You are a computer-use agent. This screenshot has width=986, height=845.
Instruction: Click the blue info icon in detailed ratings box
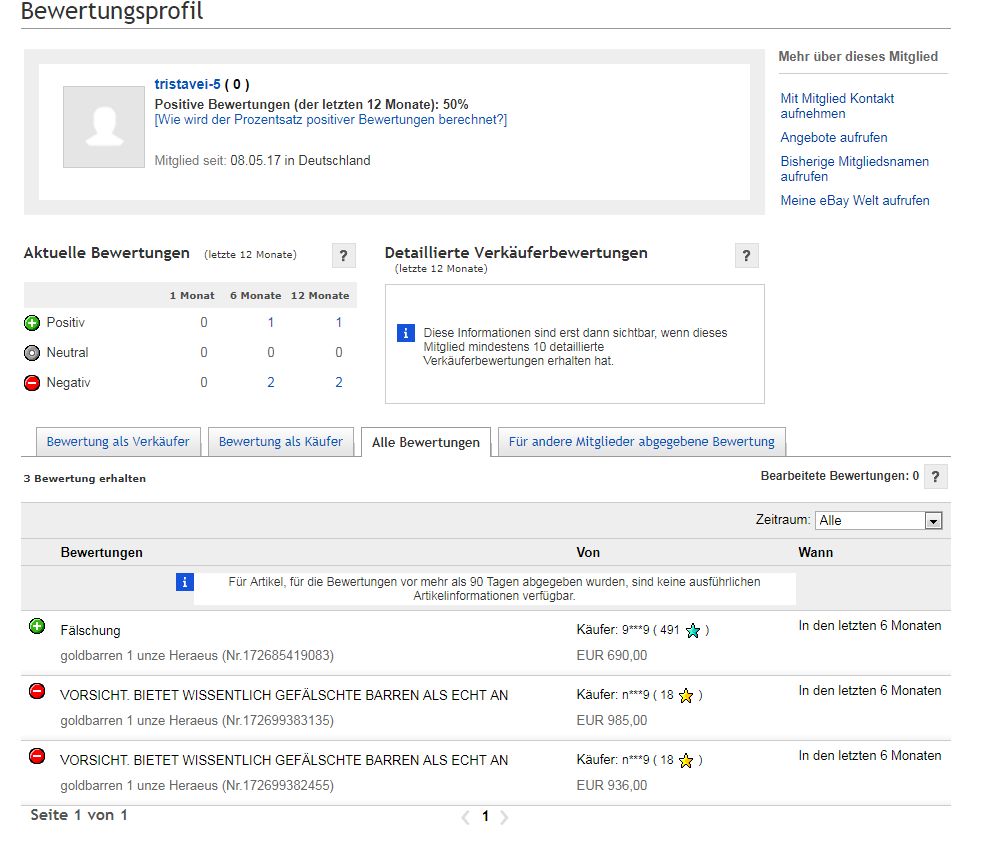tap(406, 334)
